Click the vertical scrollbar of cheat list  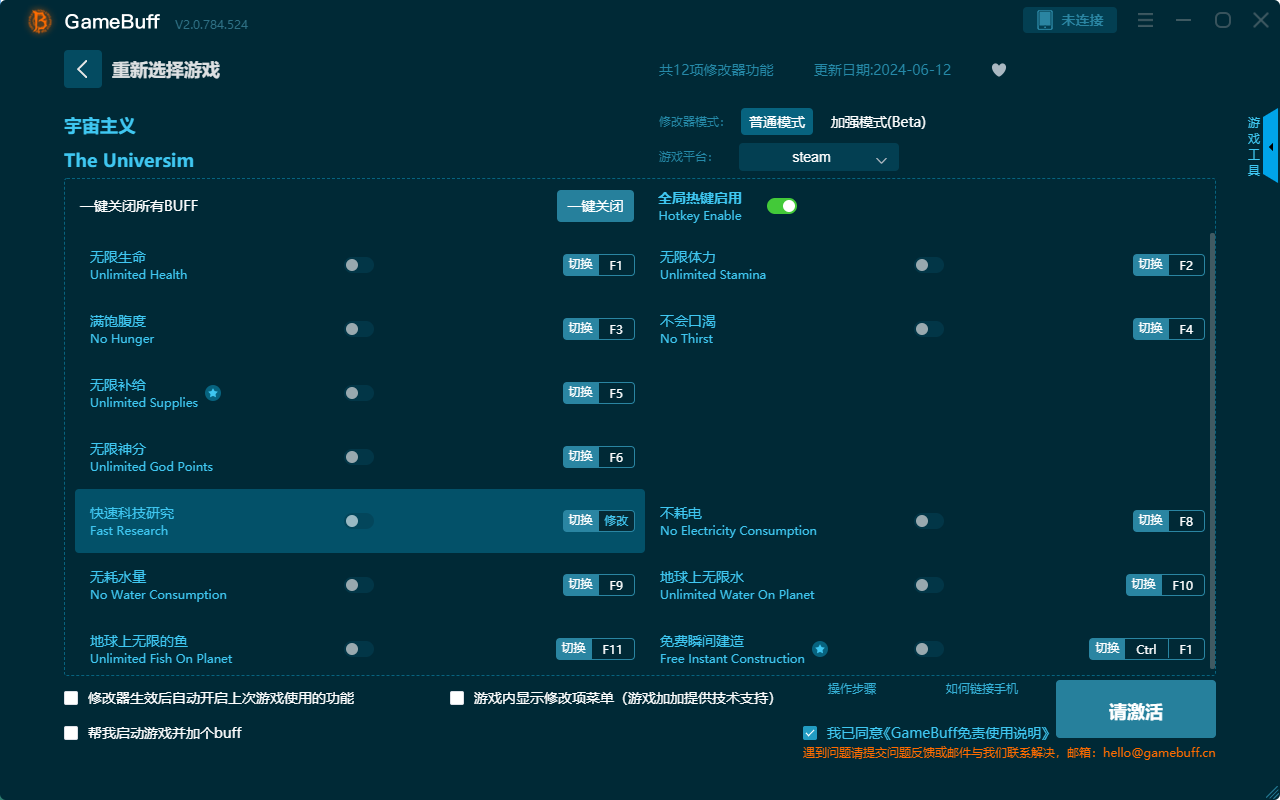(x=1213, y=450)
